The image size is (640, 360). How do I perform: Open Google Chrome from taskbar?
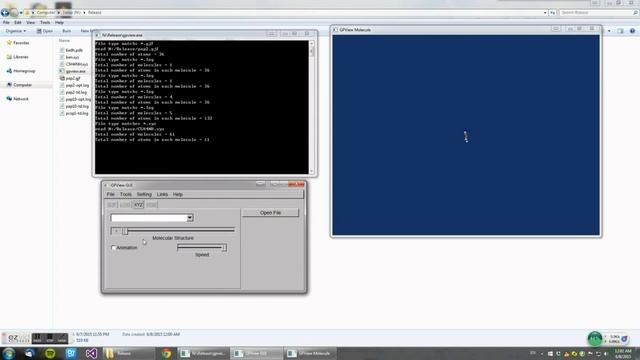coord(166,353)
